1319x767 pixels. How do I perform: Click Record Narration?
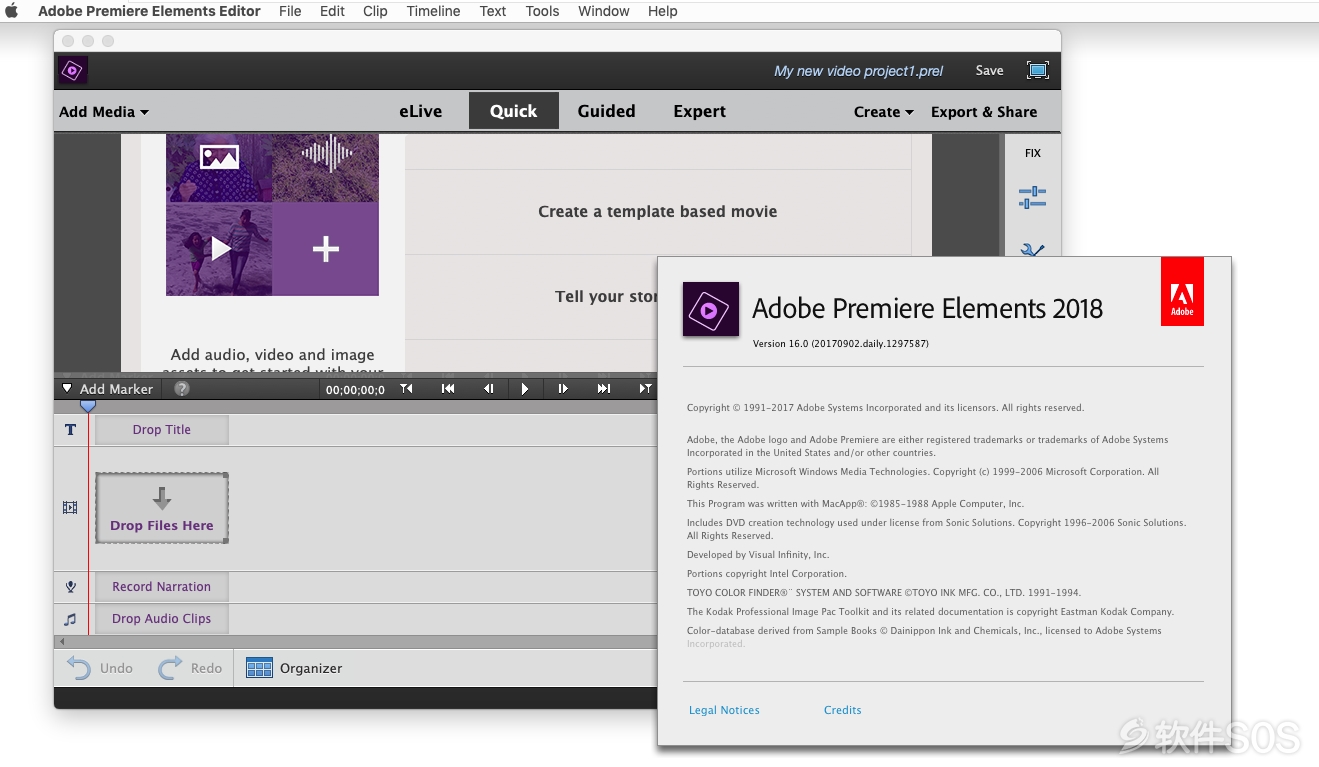(162, 587)
